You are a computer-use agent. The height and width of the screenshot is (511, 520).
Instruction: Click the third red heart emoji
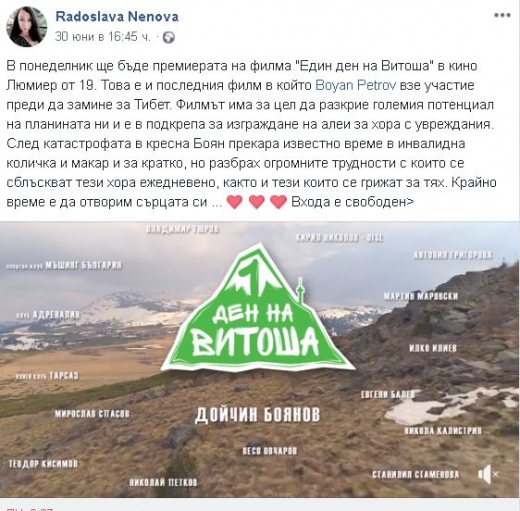coord(279,202)
